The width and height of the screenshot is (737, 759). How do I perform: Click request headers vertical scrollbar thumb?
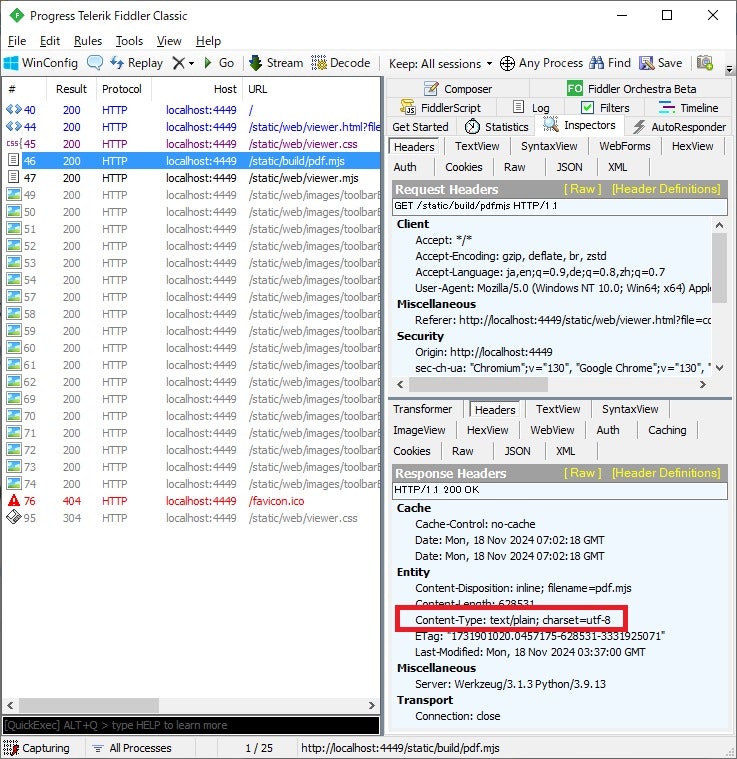coord(720,267)
